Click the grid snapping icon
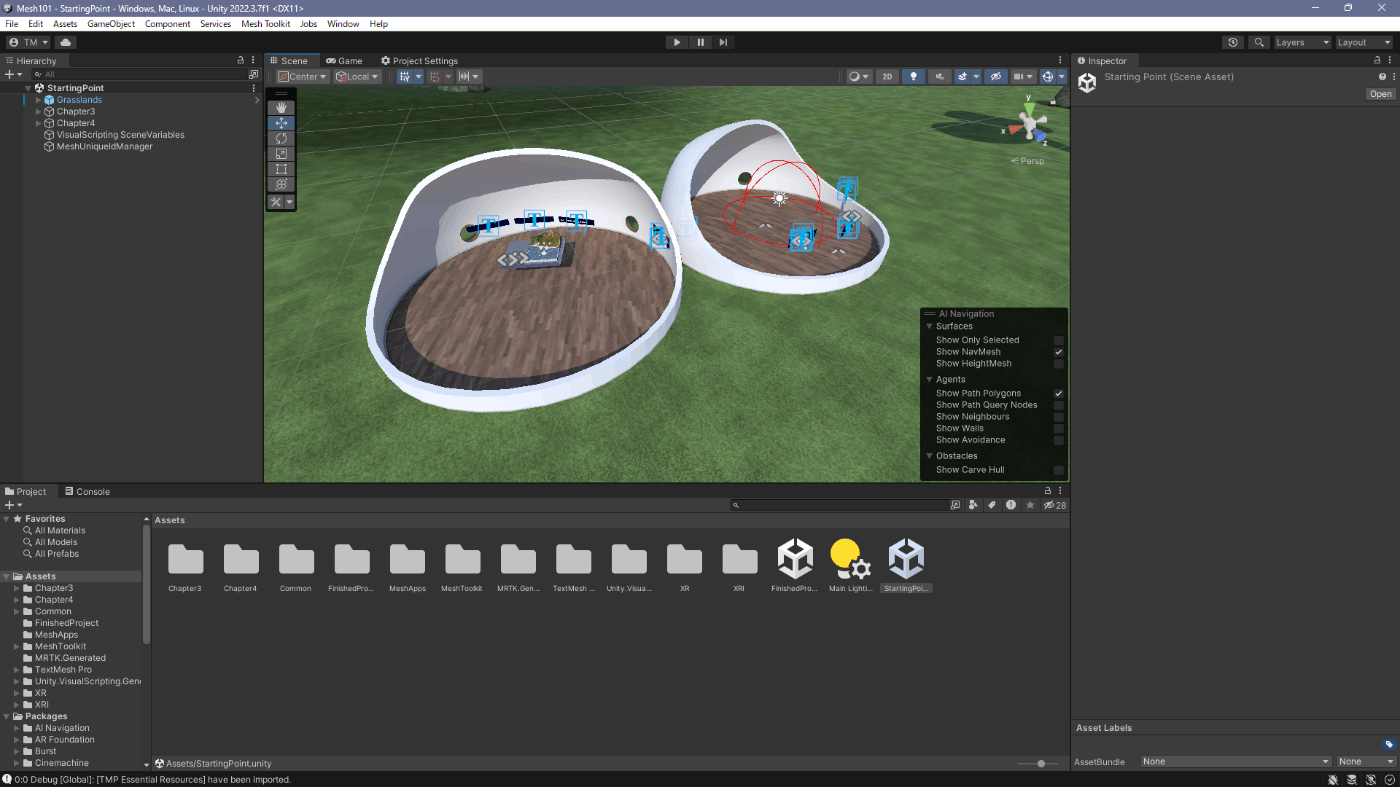1400x787 pixels. tap(435, 76)
